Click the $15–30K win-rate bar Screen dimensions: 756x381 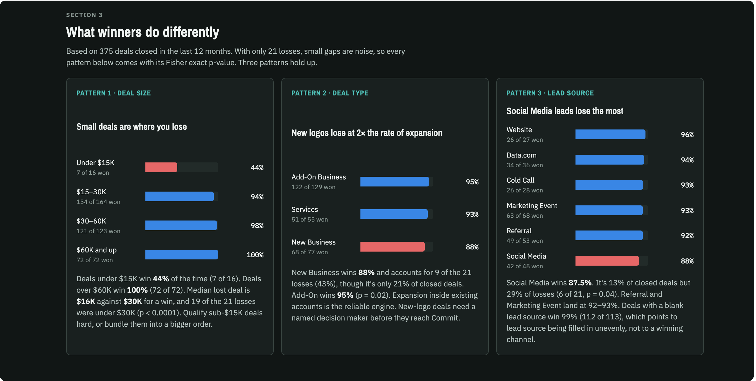(x=181, y=196)
